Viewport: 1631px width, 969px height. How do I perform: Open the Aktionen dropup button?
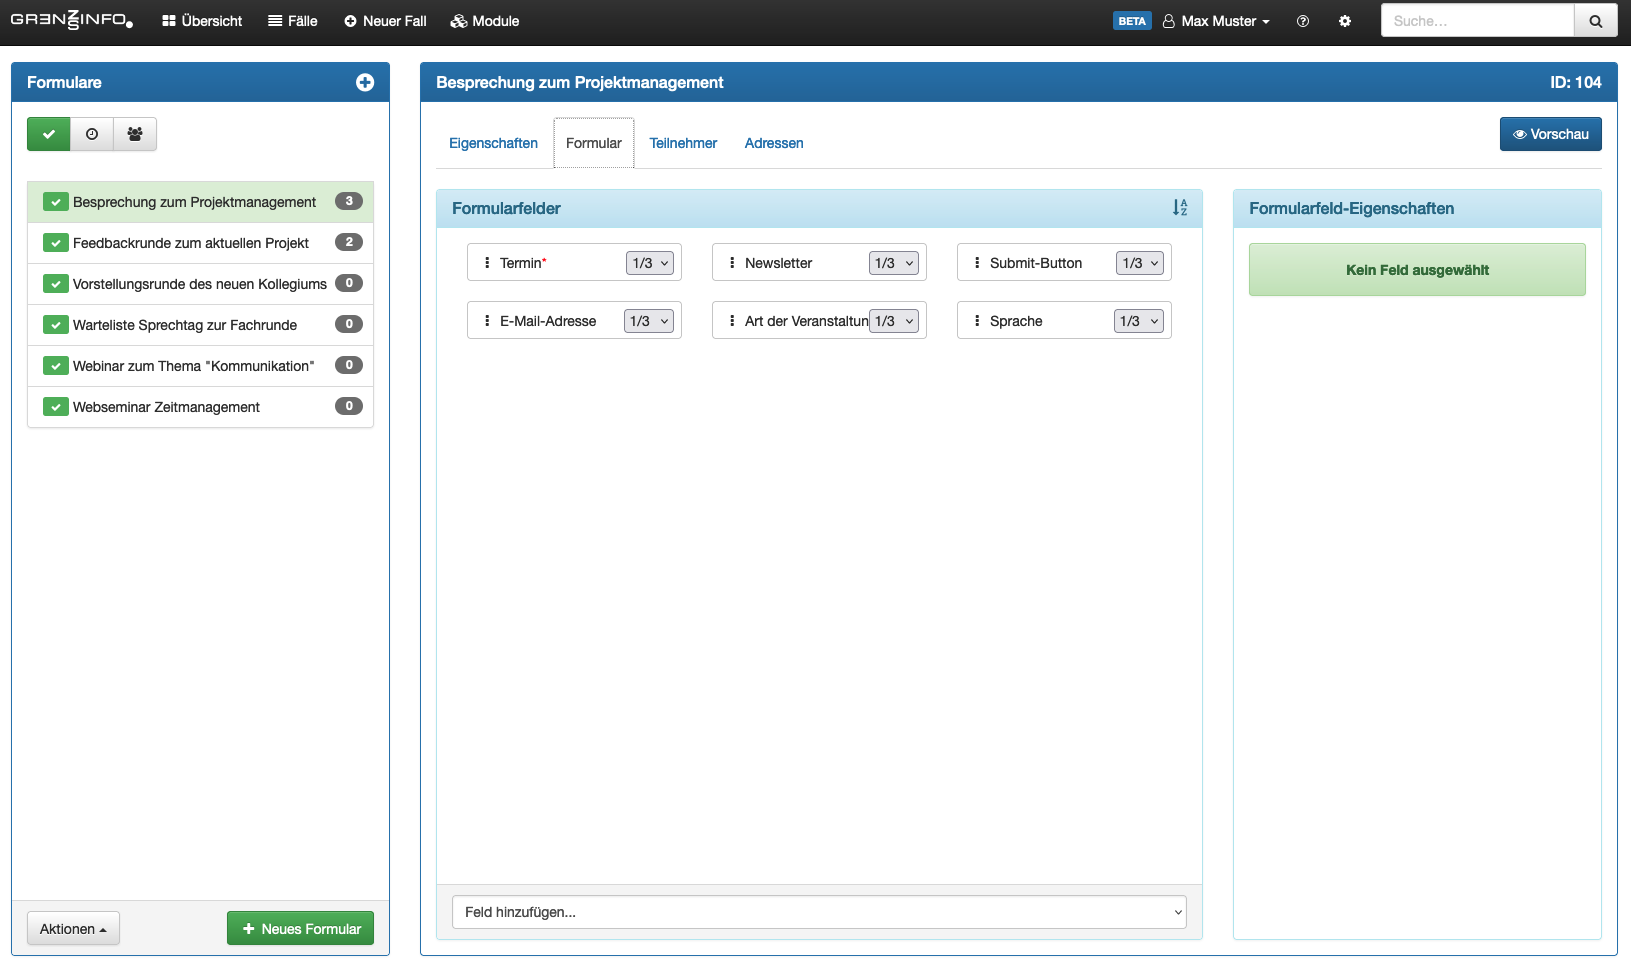tap(73, 929)
